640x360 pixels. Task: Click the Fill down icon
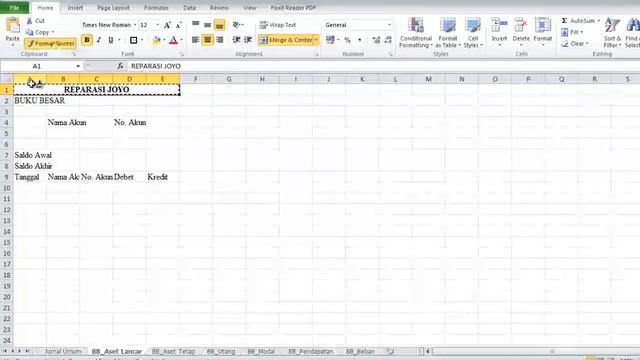564,32
